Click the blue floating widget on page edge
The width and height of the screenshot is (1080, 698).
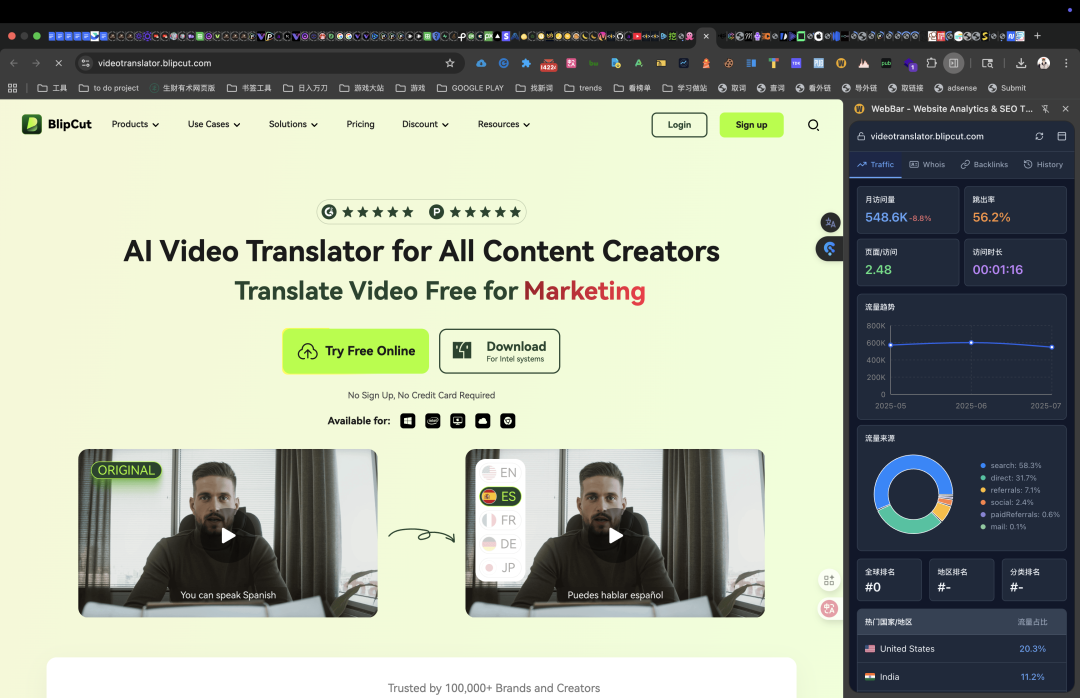pos(829,249)
